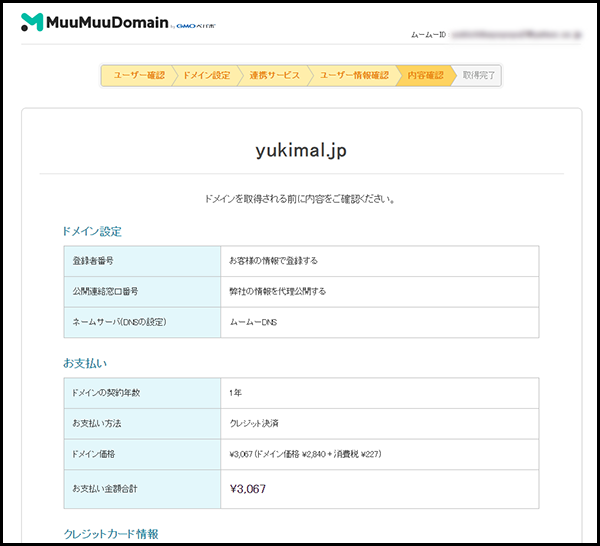Screen dimensions: 600x546
Task: Click the 登録者番号 row label
Action: 94,261
